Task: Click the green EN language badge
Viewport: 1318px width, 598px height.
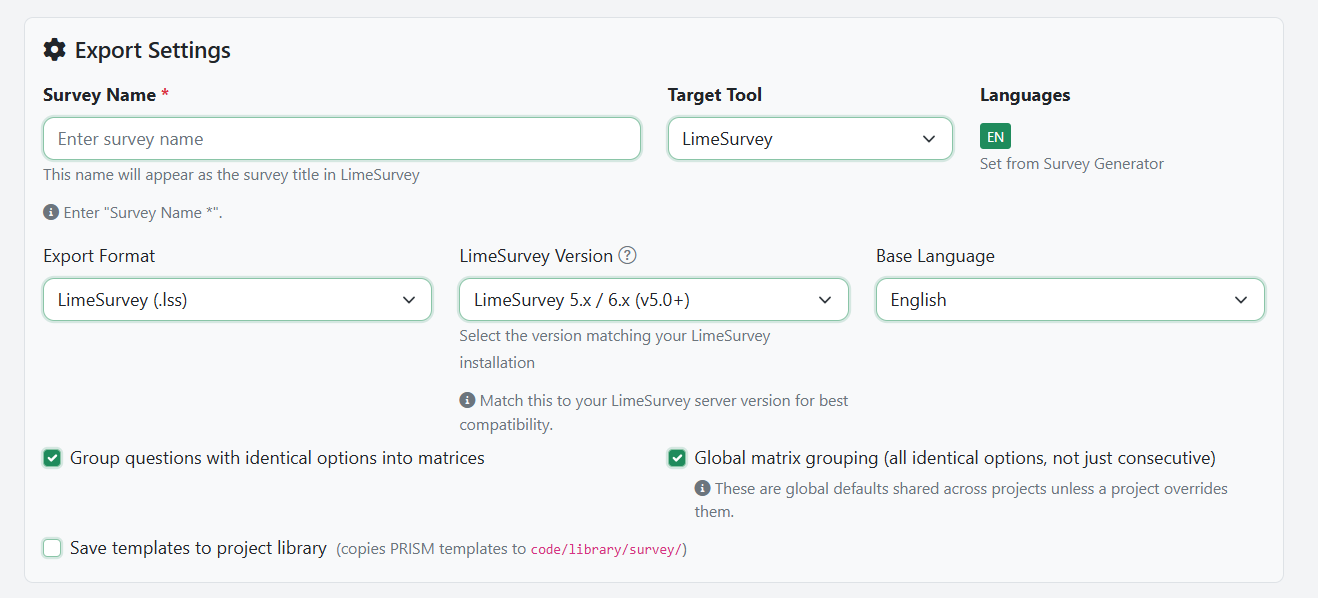Action: point(995,136)
